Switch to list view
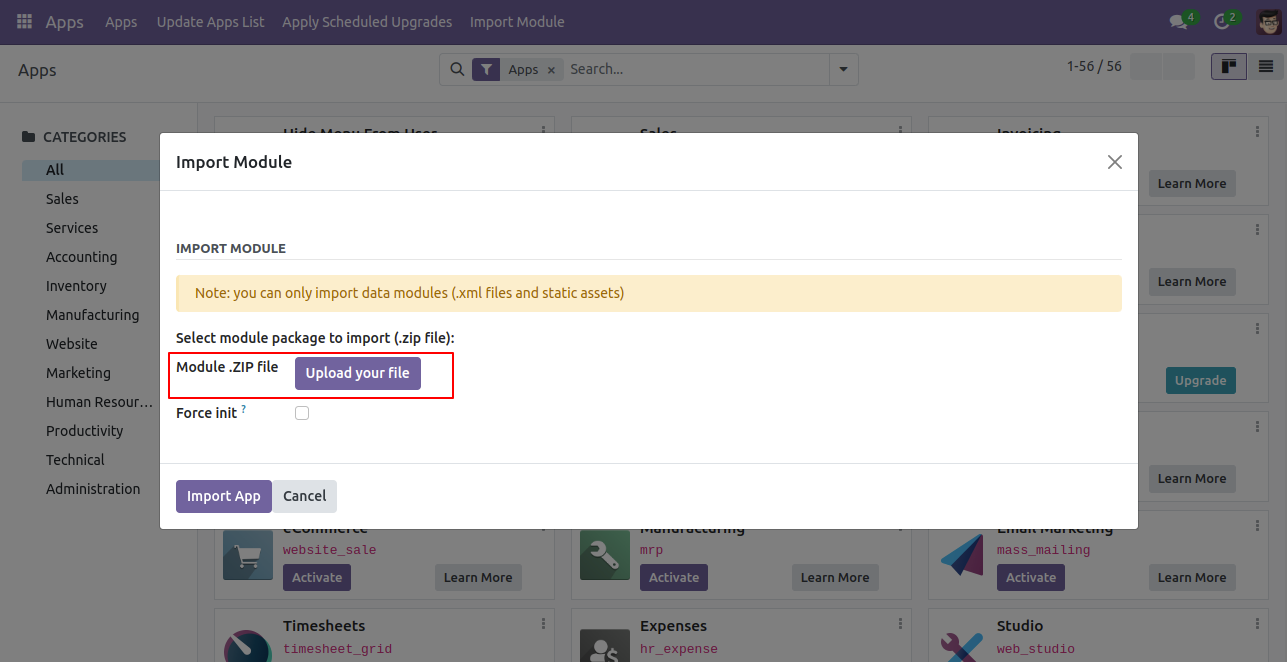This screenshot has height=662, width=1287. 1265,67
